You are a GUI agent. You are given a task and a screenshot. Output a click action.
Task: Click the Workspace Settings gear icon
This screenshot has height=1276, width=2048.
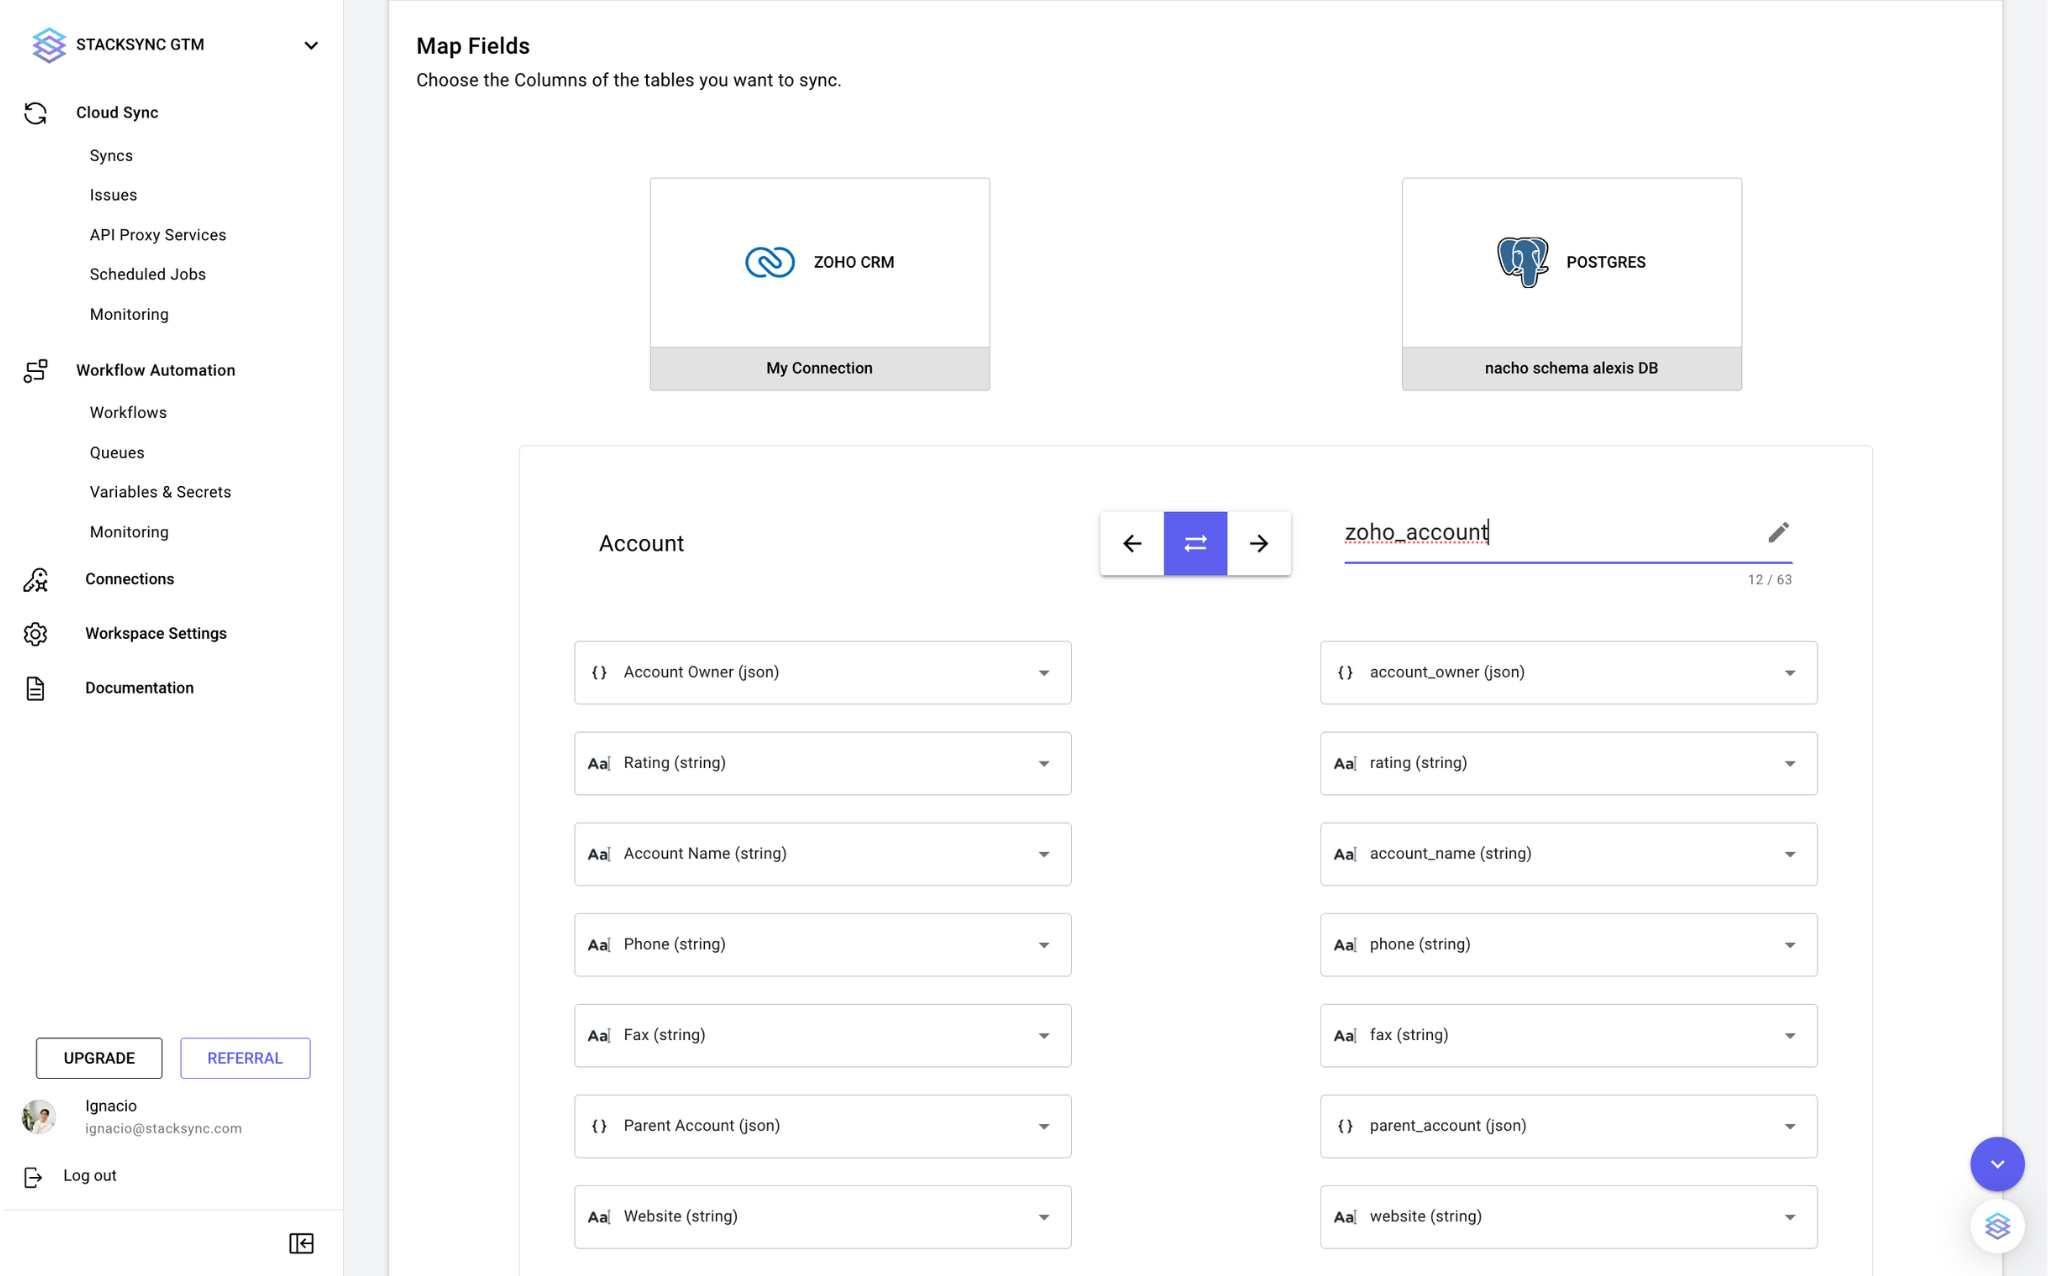(36, 634)
